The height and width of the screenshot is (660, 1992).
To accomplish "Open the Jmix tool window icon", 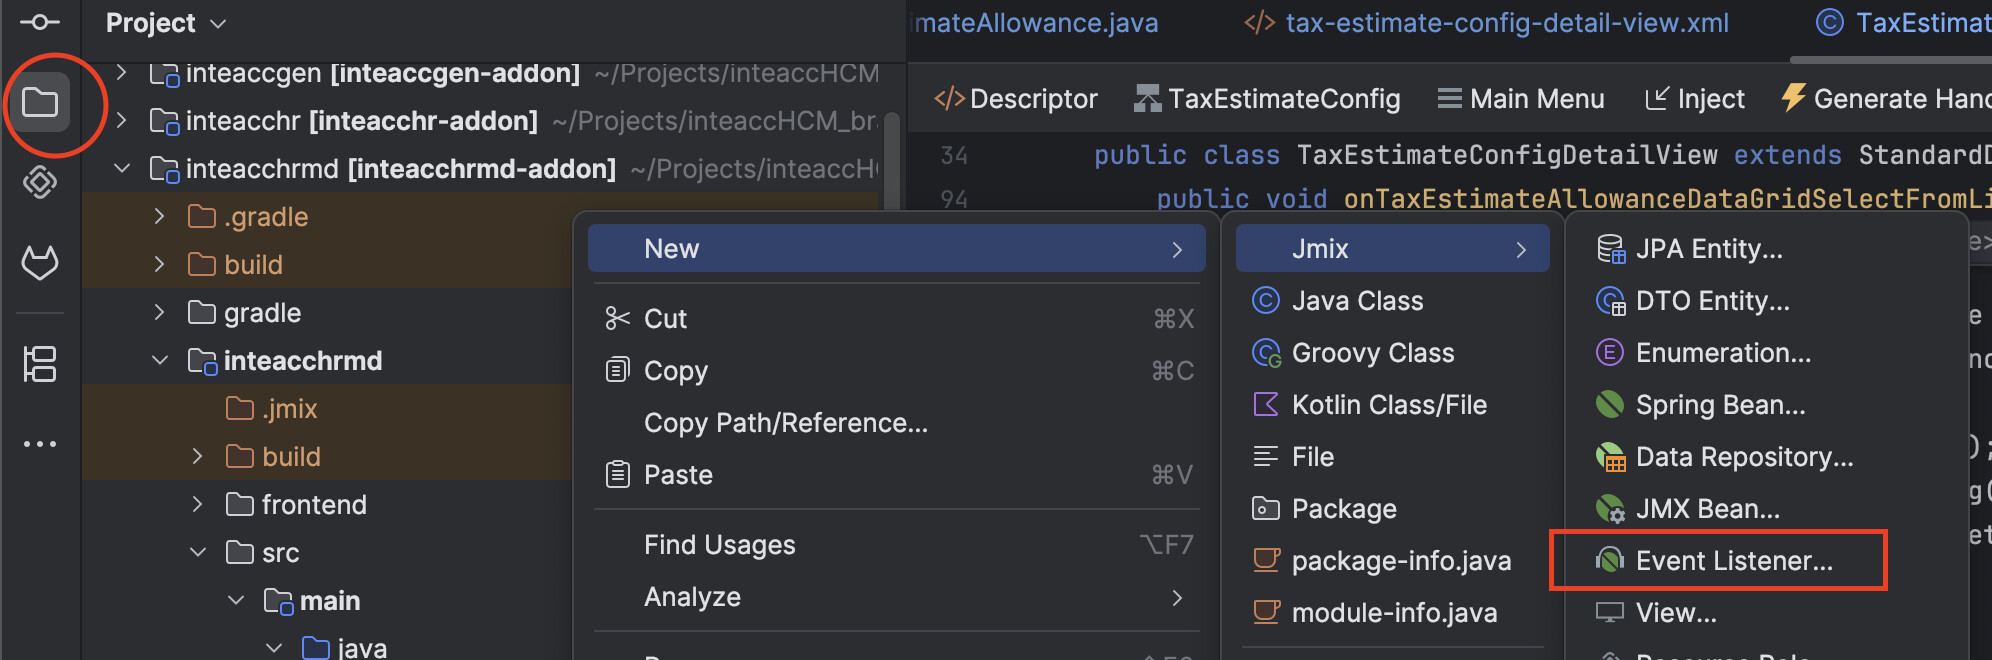I will 40,182.
